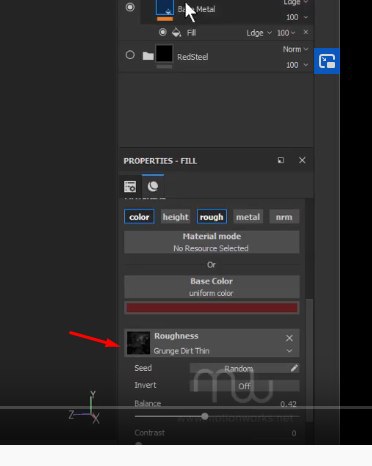Select the Fill effect row name
The width and height of the screenshot is (372, 466).
click(x=191, y=33)
